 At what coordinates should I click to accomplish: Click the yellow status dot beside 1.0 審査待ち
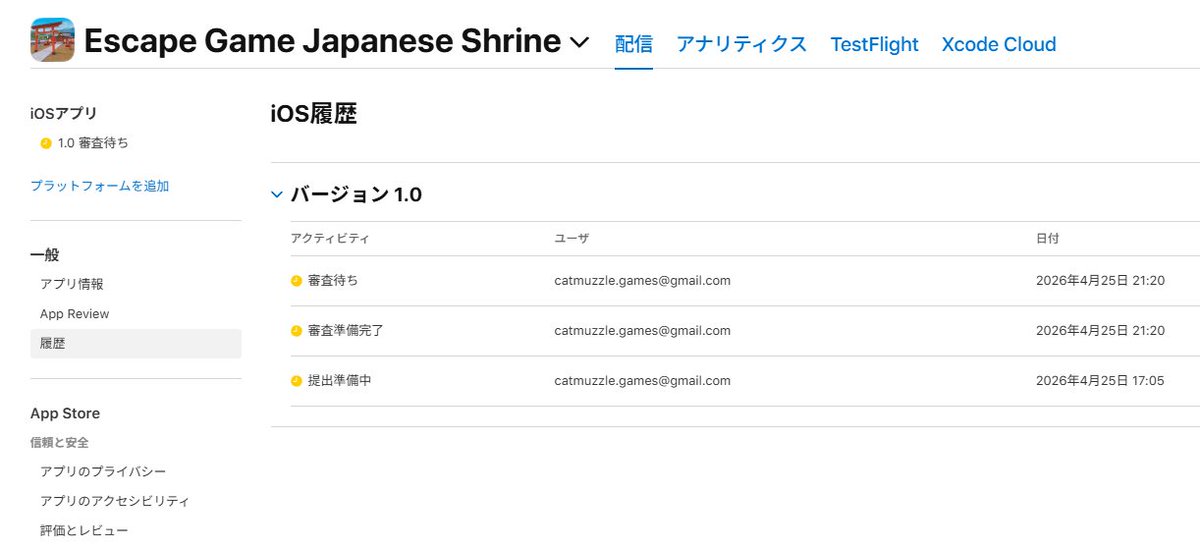(x=46, y=143)
